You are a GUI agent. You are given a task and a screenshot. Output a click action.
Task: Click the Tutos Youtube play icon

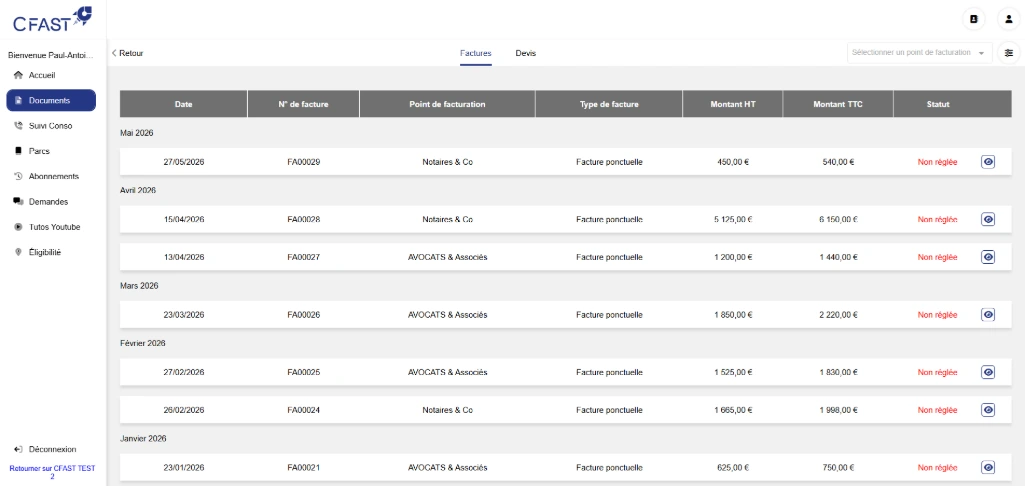point(18,227)
